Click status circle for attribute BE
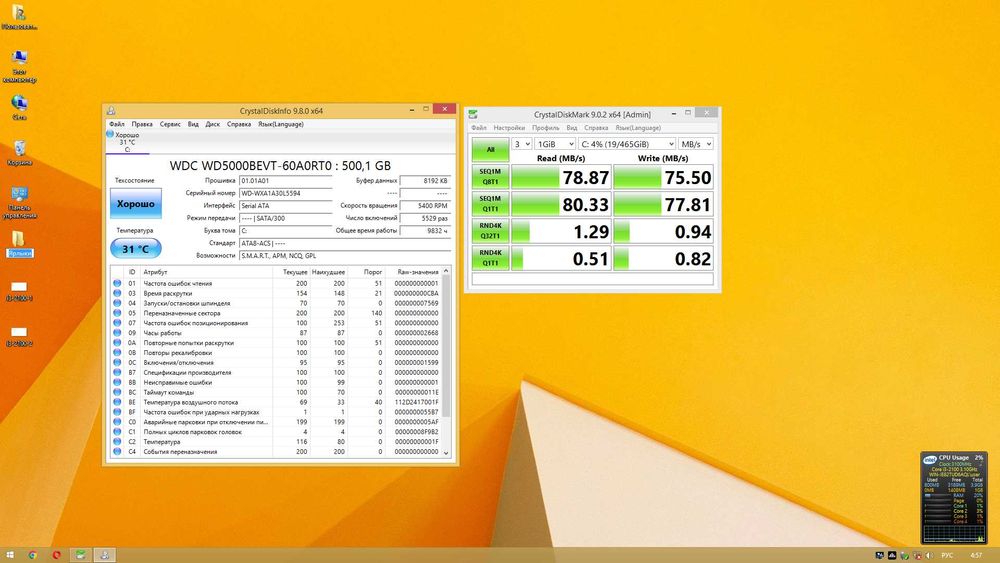The width and height of the screenshot is (1000, 563). (x=117, y=402)
